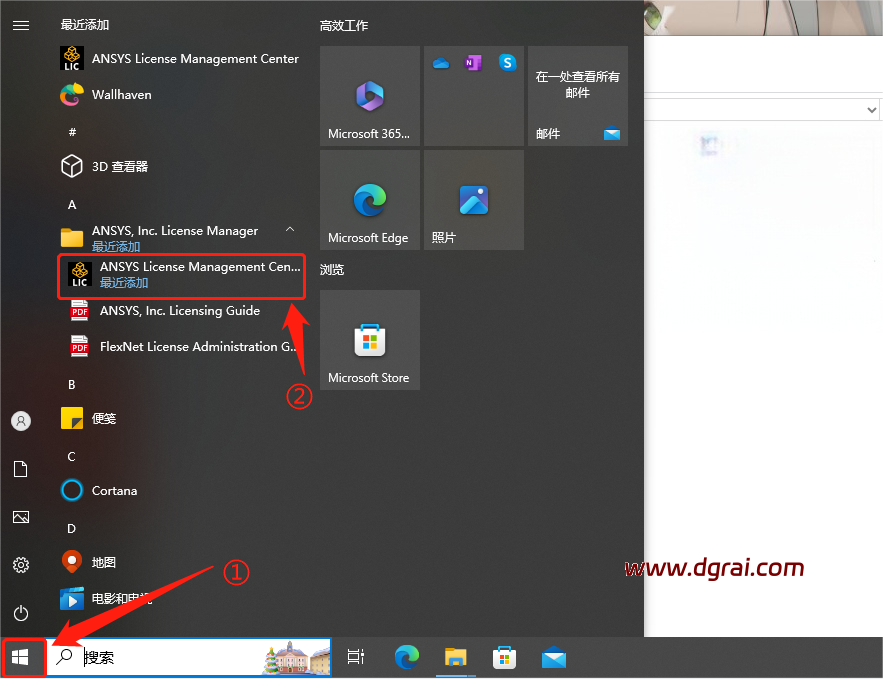This screenshot has height=679, width=883.
Task: Open the Microsoft 365 tile
Action: point(369,96)
